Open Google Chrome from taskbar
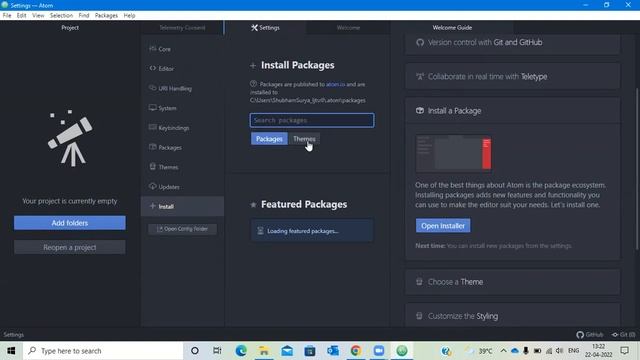This screenshot has height=360, width=640. pyautogui.click(x=356, y=351)
